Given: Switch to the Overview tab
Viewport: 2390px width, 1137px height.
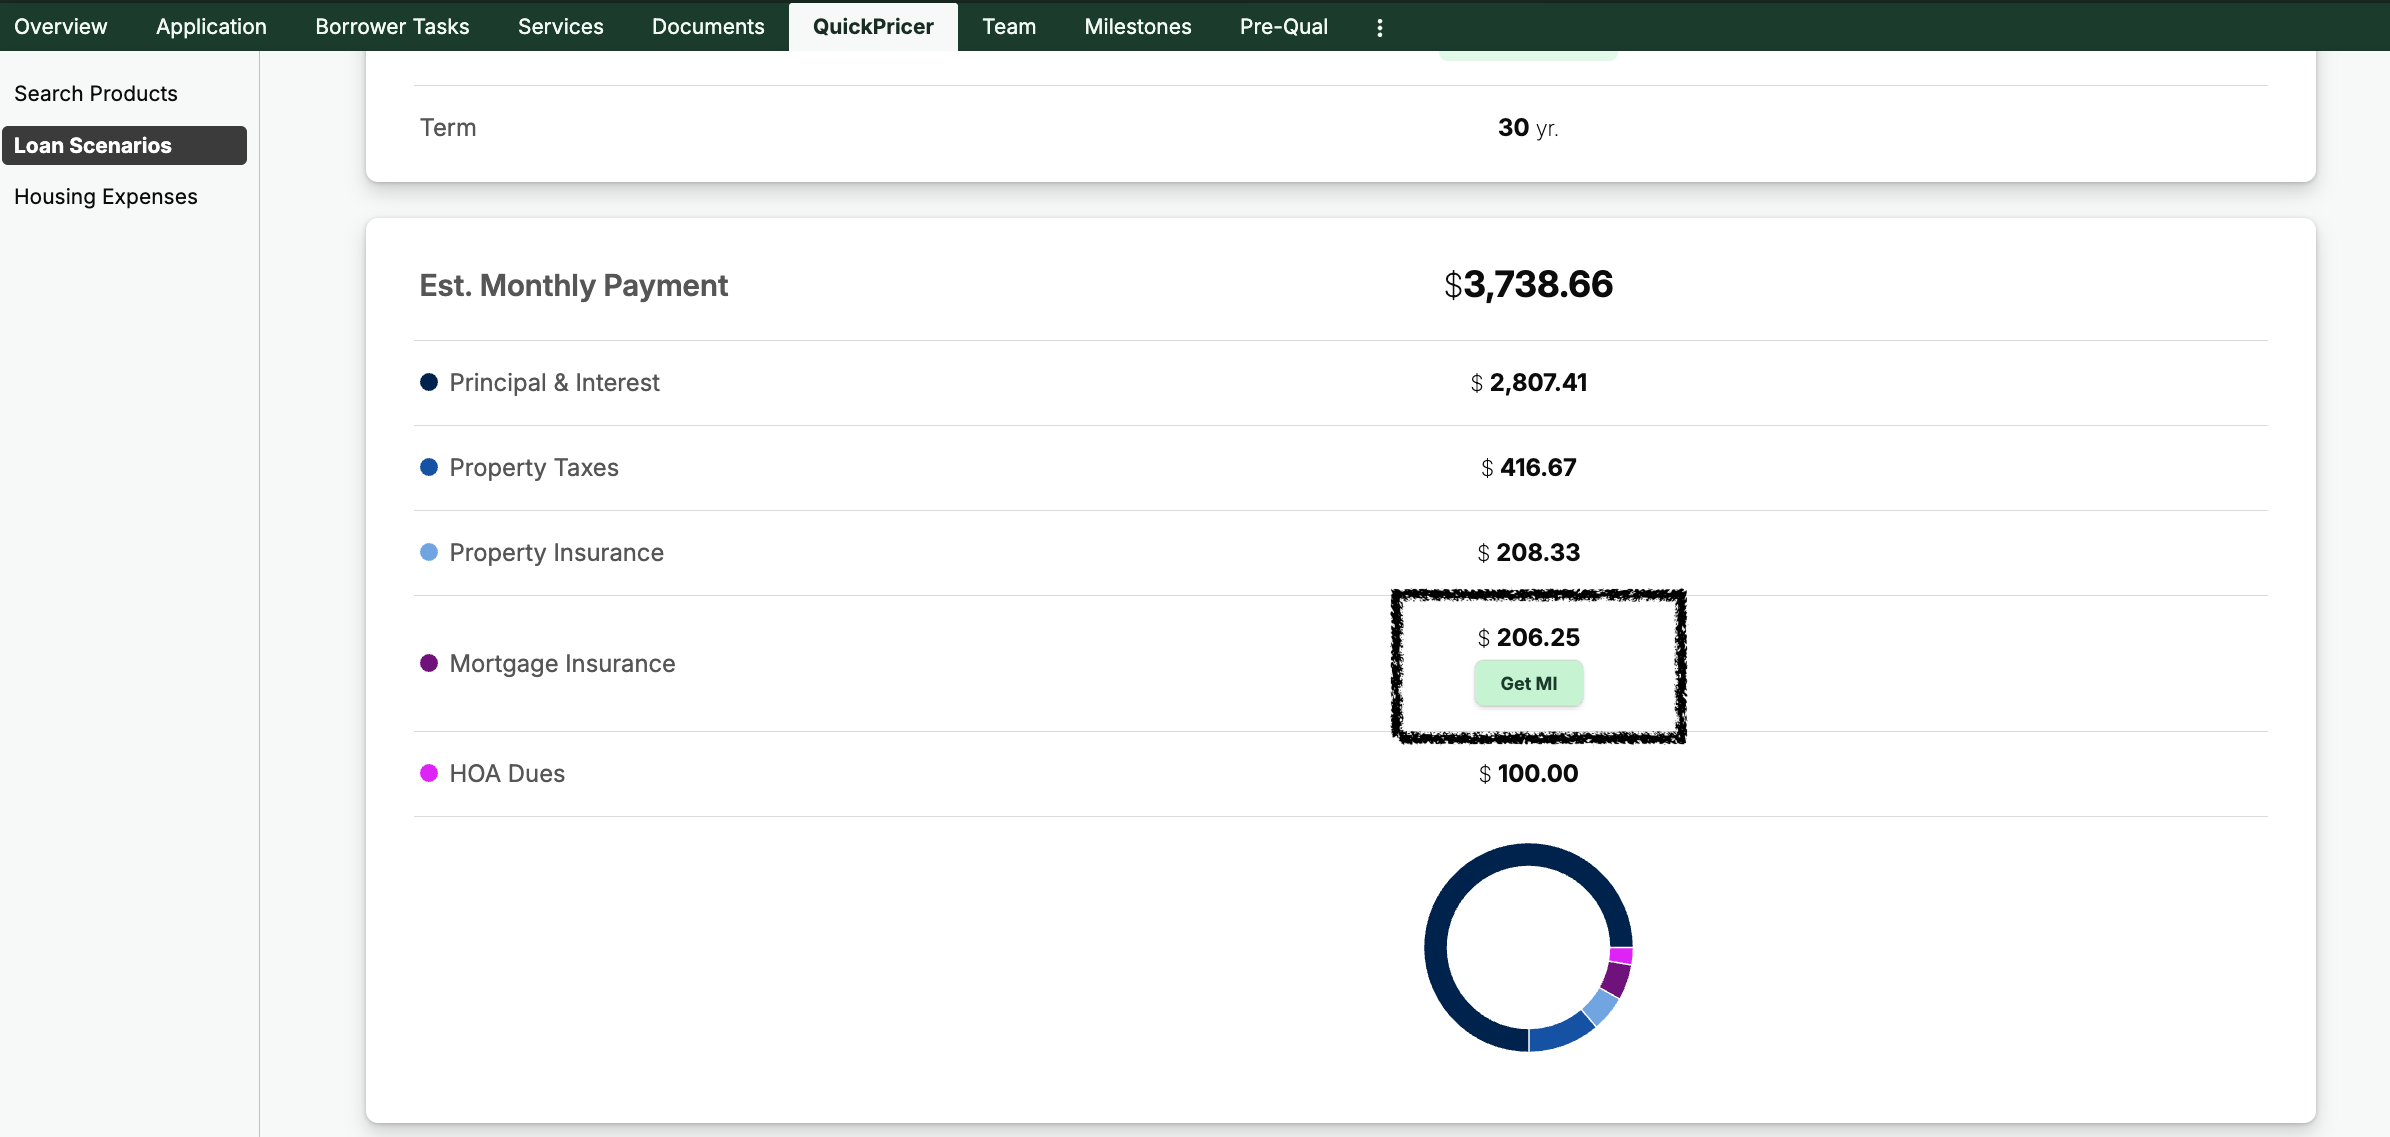Looking at the screenshot, I should [x=60, y=27].
